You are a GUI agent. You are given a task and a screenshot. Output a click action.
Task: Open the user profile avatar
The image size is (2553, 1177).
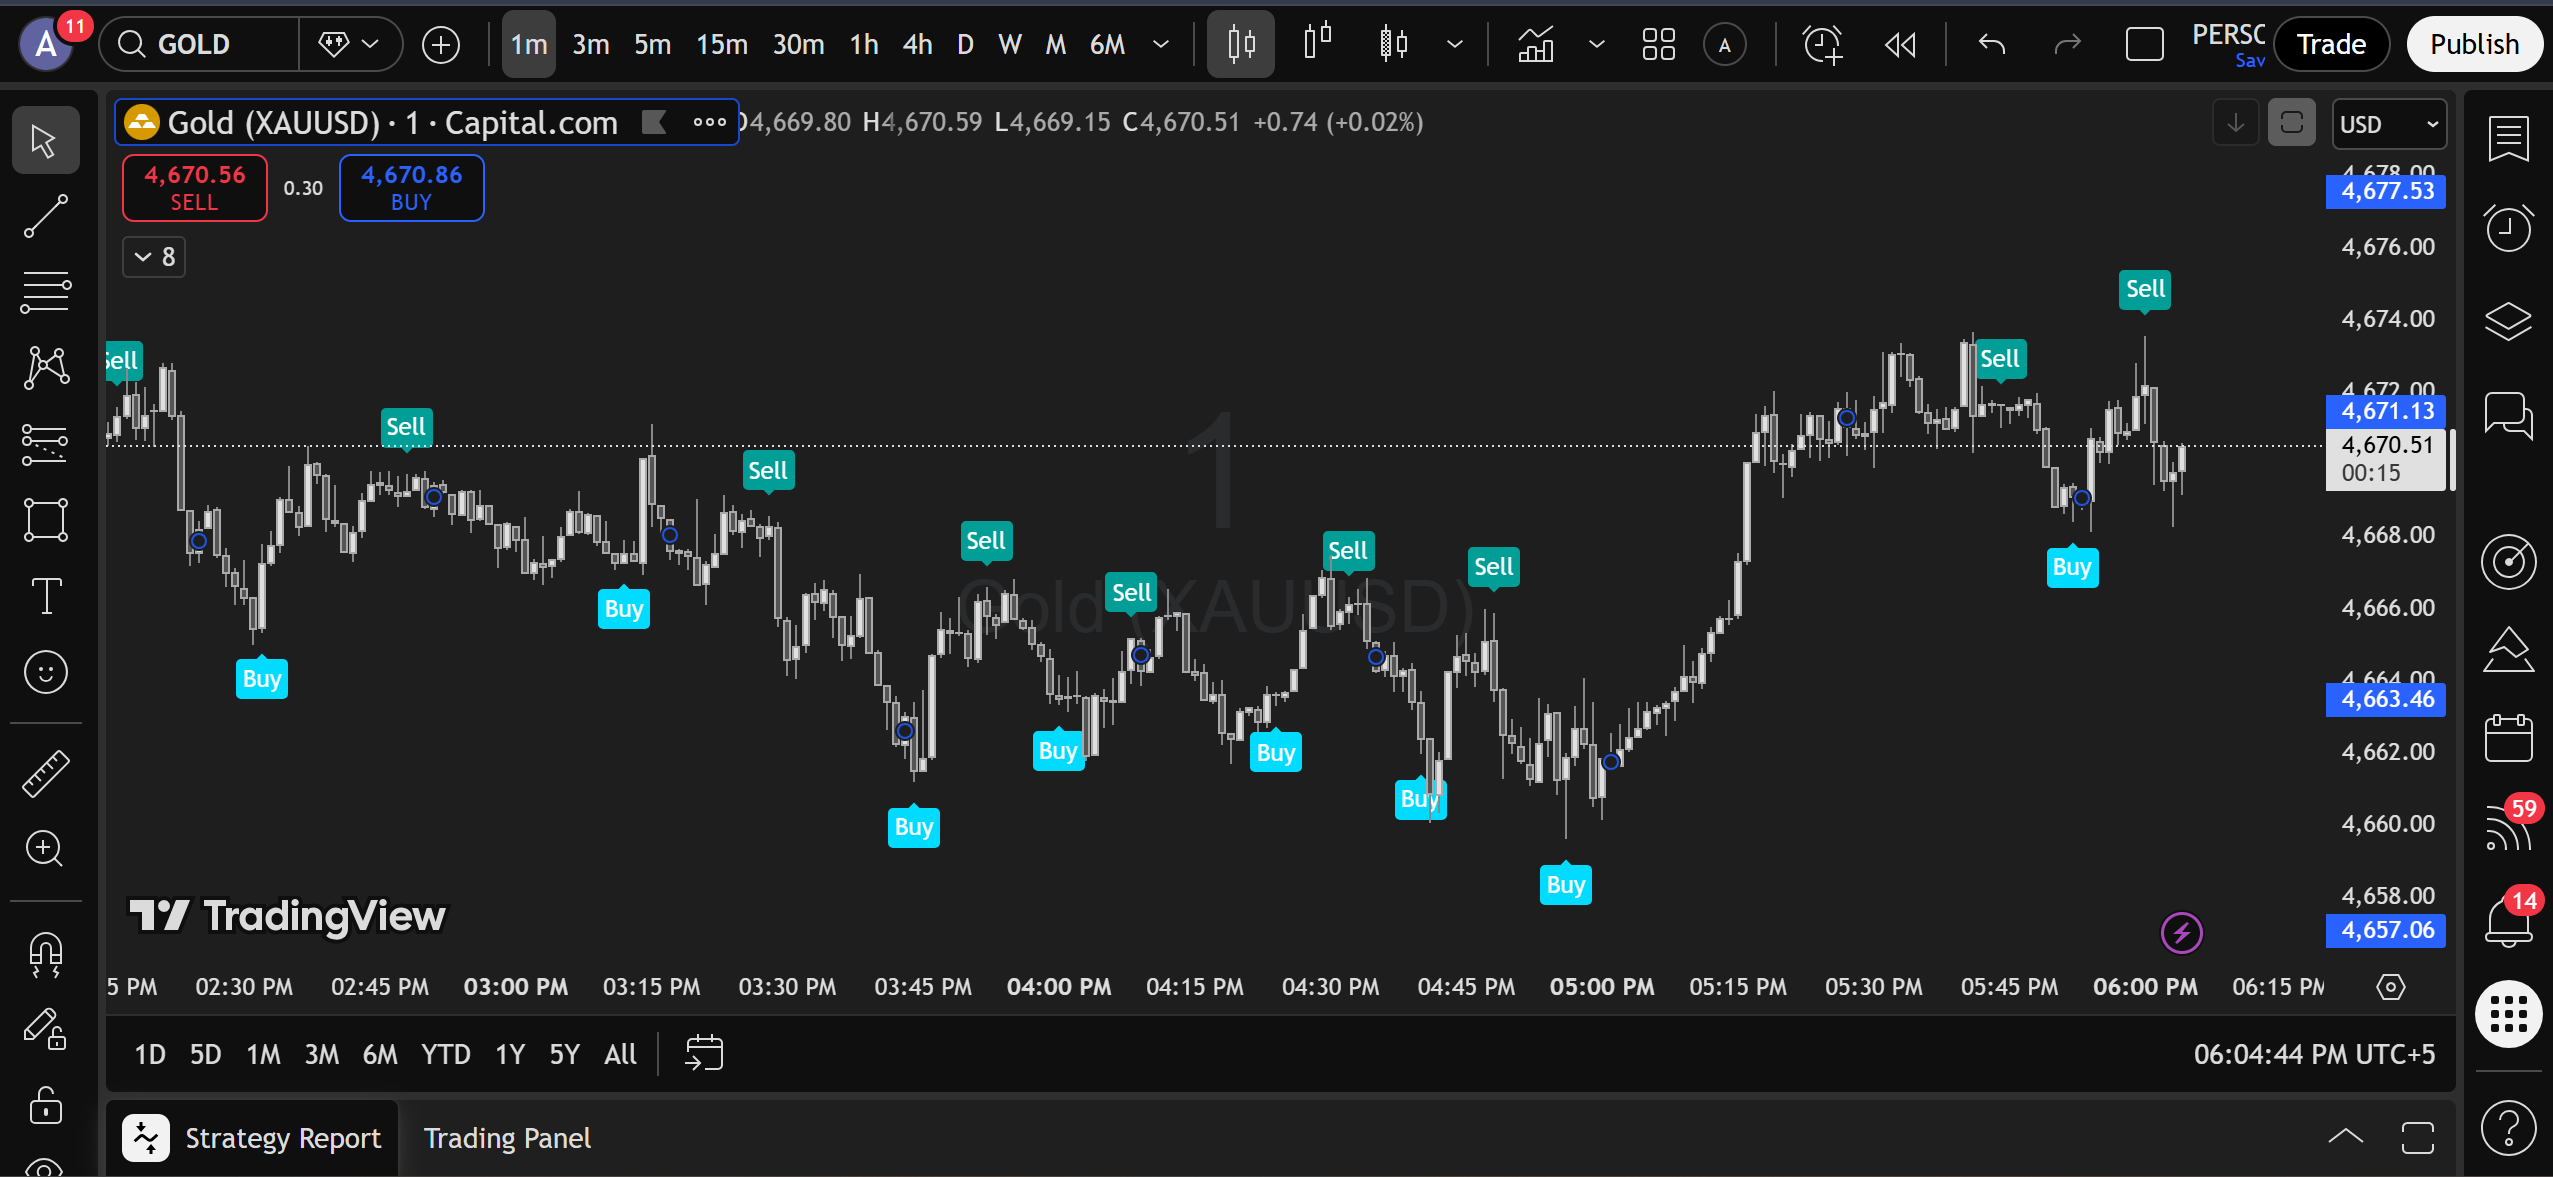[46, 44]
